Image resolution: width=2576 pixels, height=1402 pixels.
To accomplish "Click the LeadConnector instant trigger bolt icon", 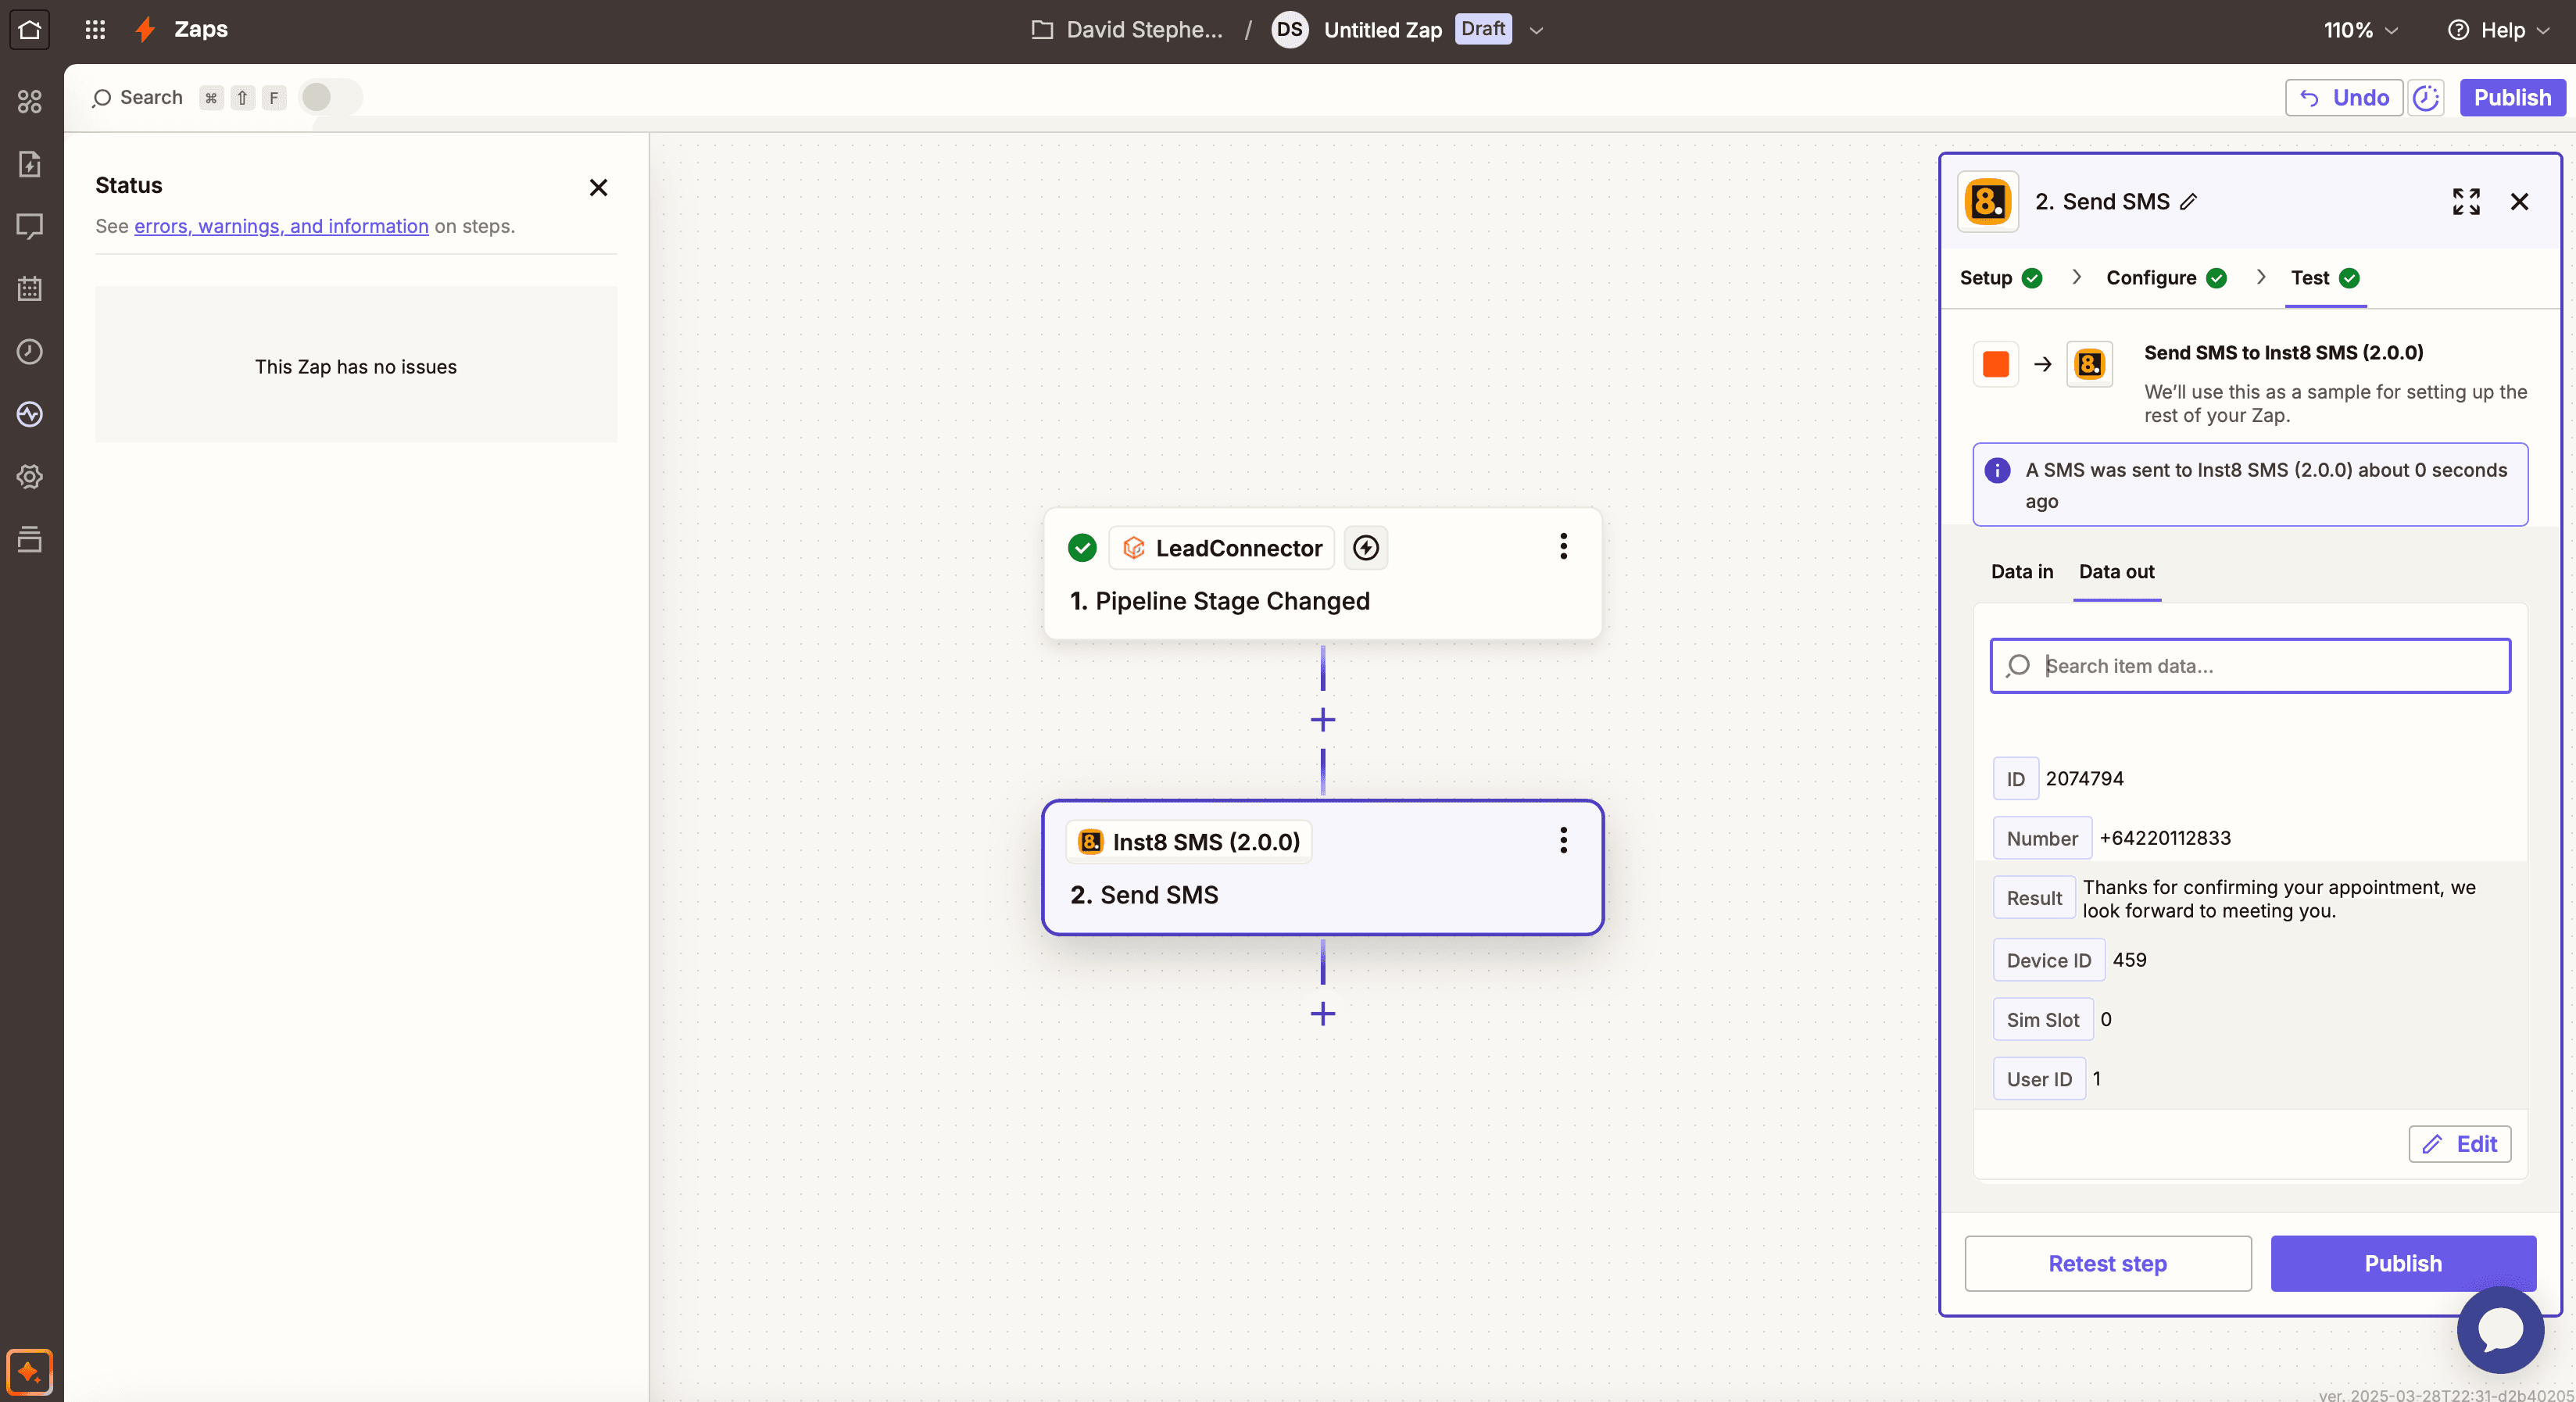I will coord(1366,548).
